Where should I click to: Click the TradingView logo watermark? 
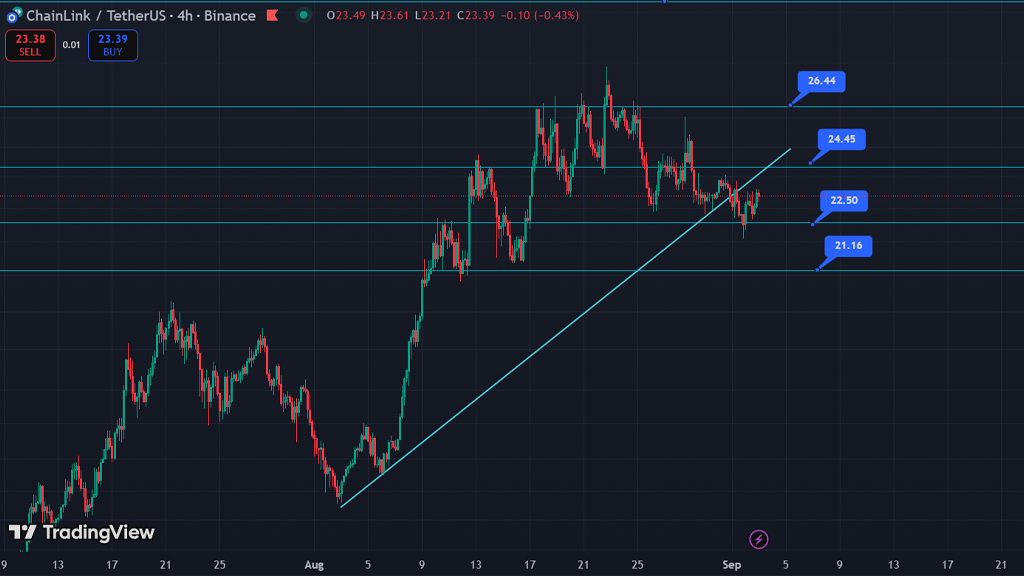pyautogui.click(x=81, y=532)
